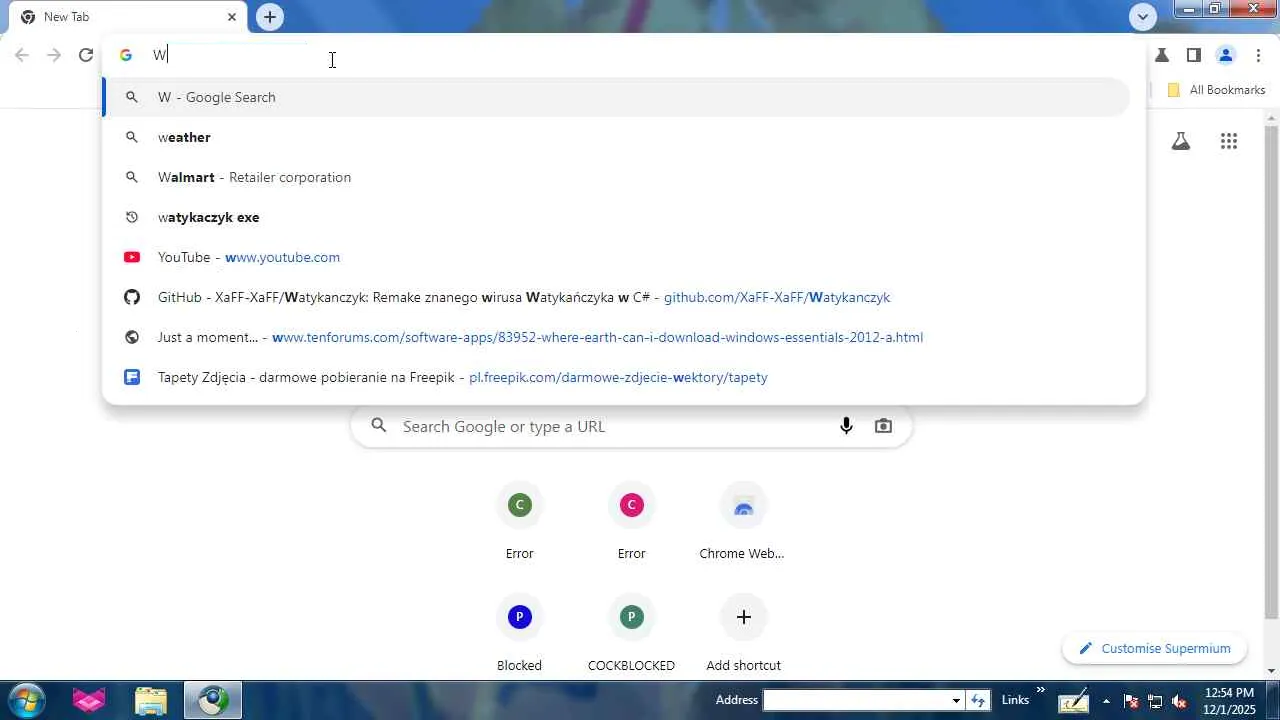This screenshot has width=1280, height=720.
Task: Open the network tray icon
Action: click(1155, 700)
